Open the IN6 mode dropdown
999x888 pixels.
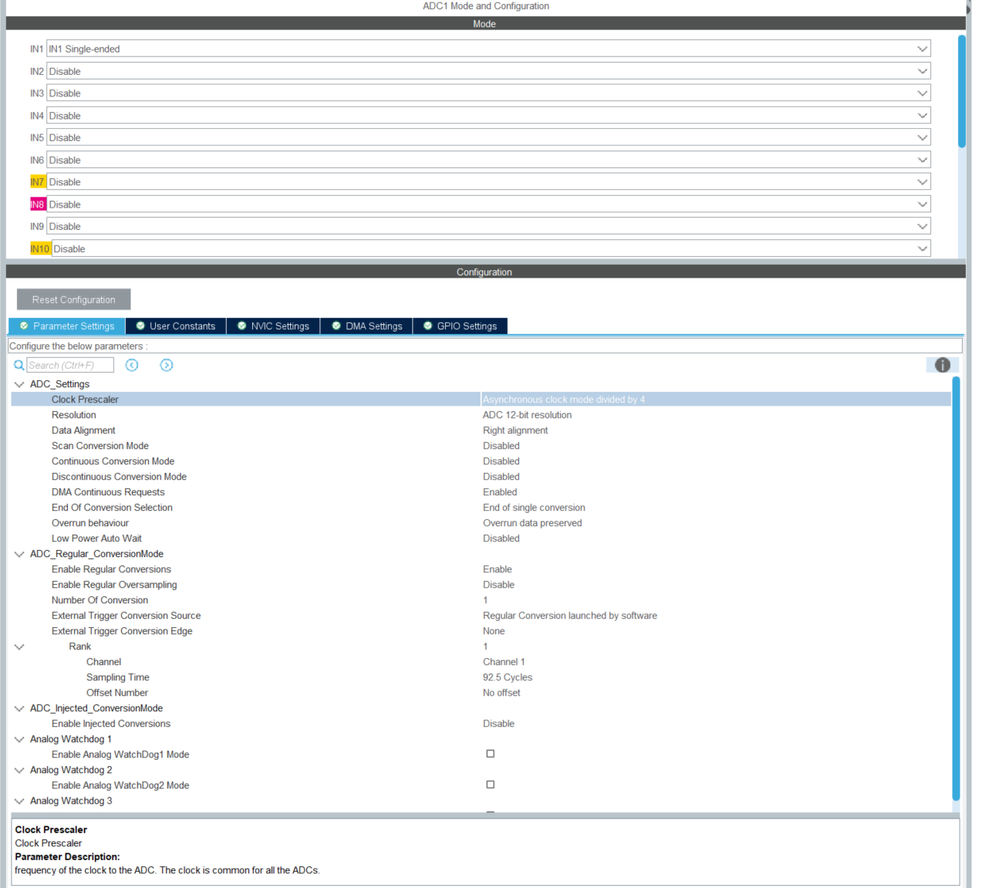click(x=488, y=160)
